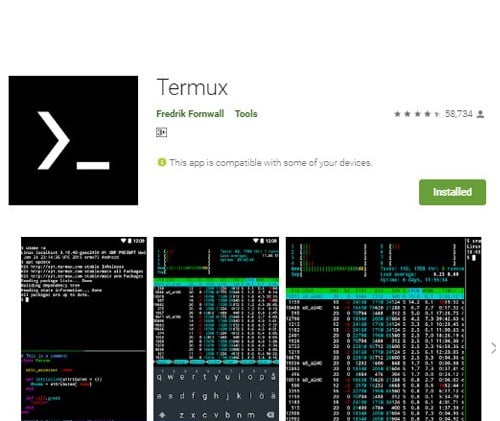Click the 58,734 ratings count

click(459, 114)
